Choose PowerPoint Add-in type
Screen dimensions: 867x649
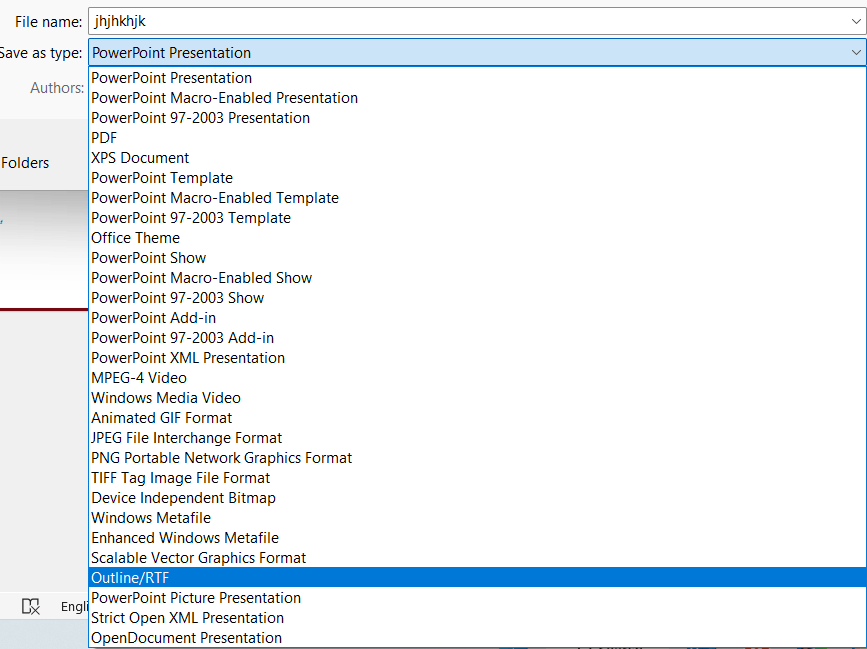pyautogui.click(x=477, y=318)
